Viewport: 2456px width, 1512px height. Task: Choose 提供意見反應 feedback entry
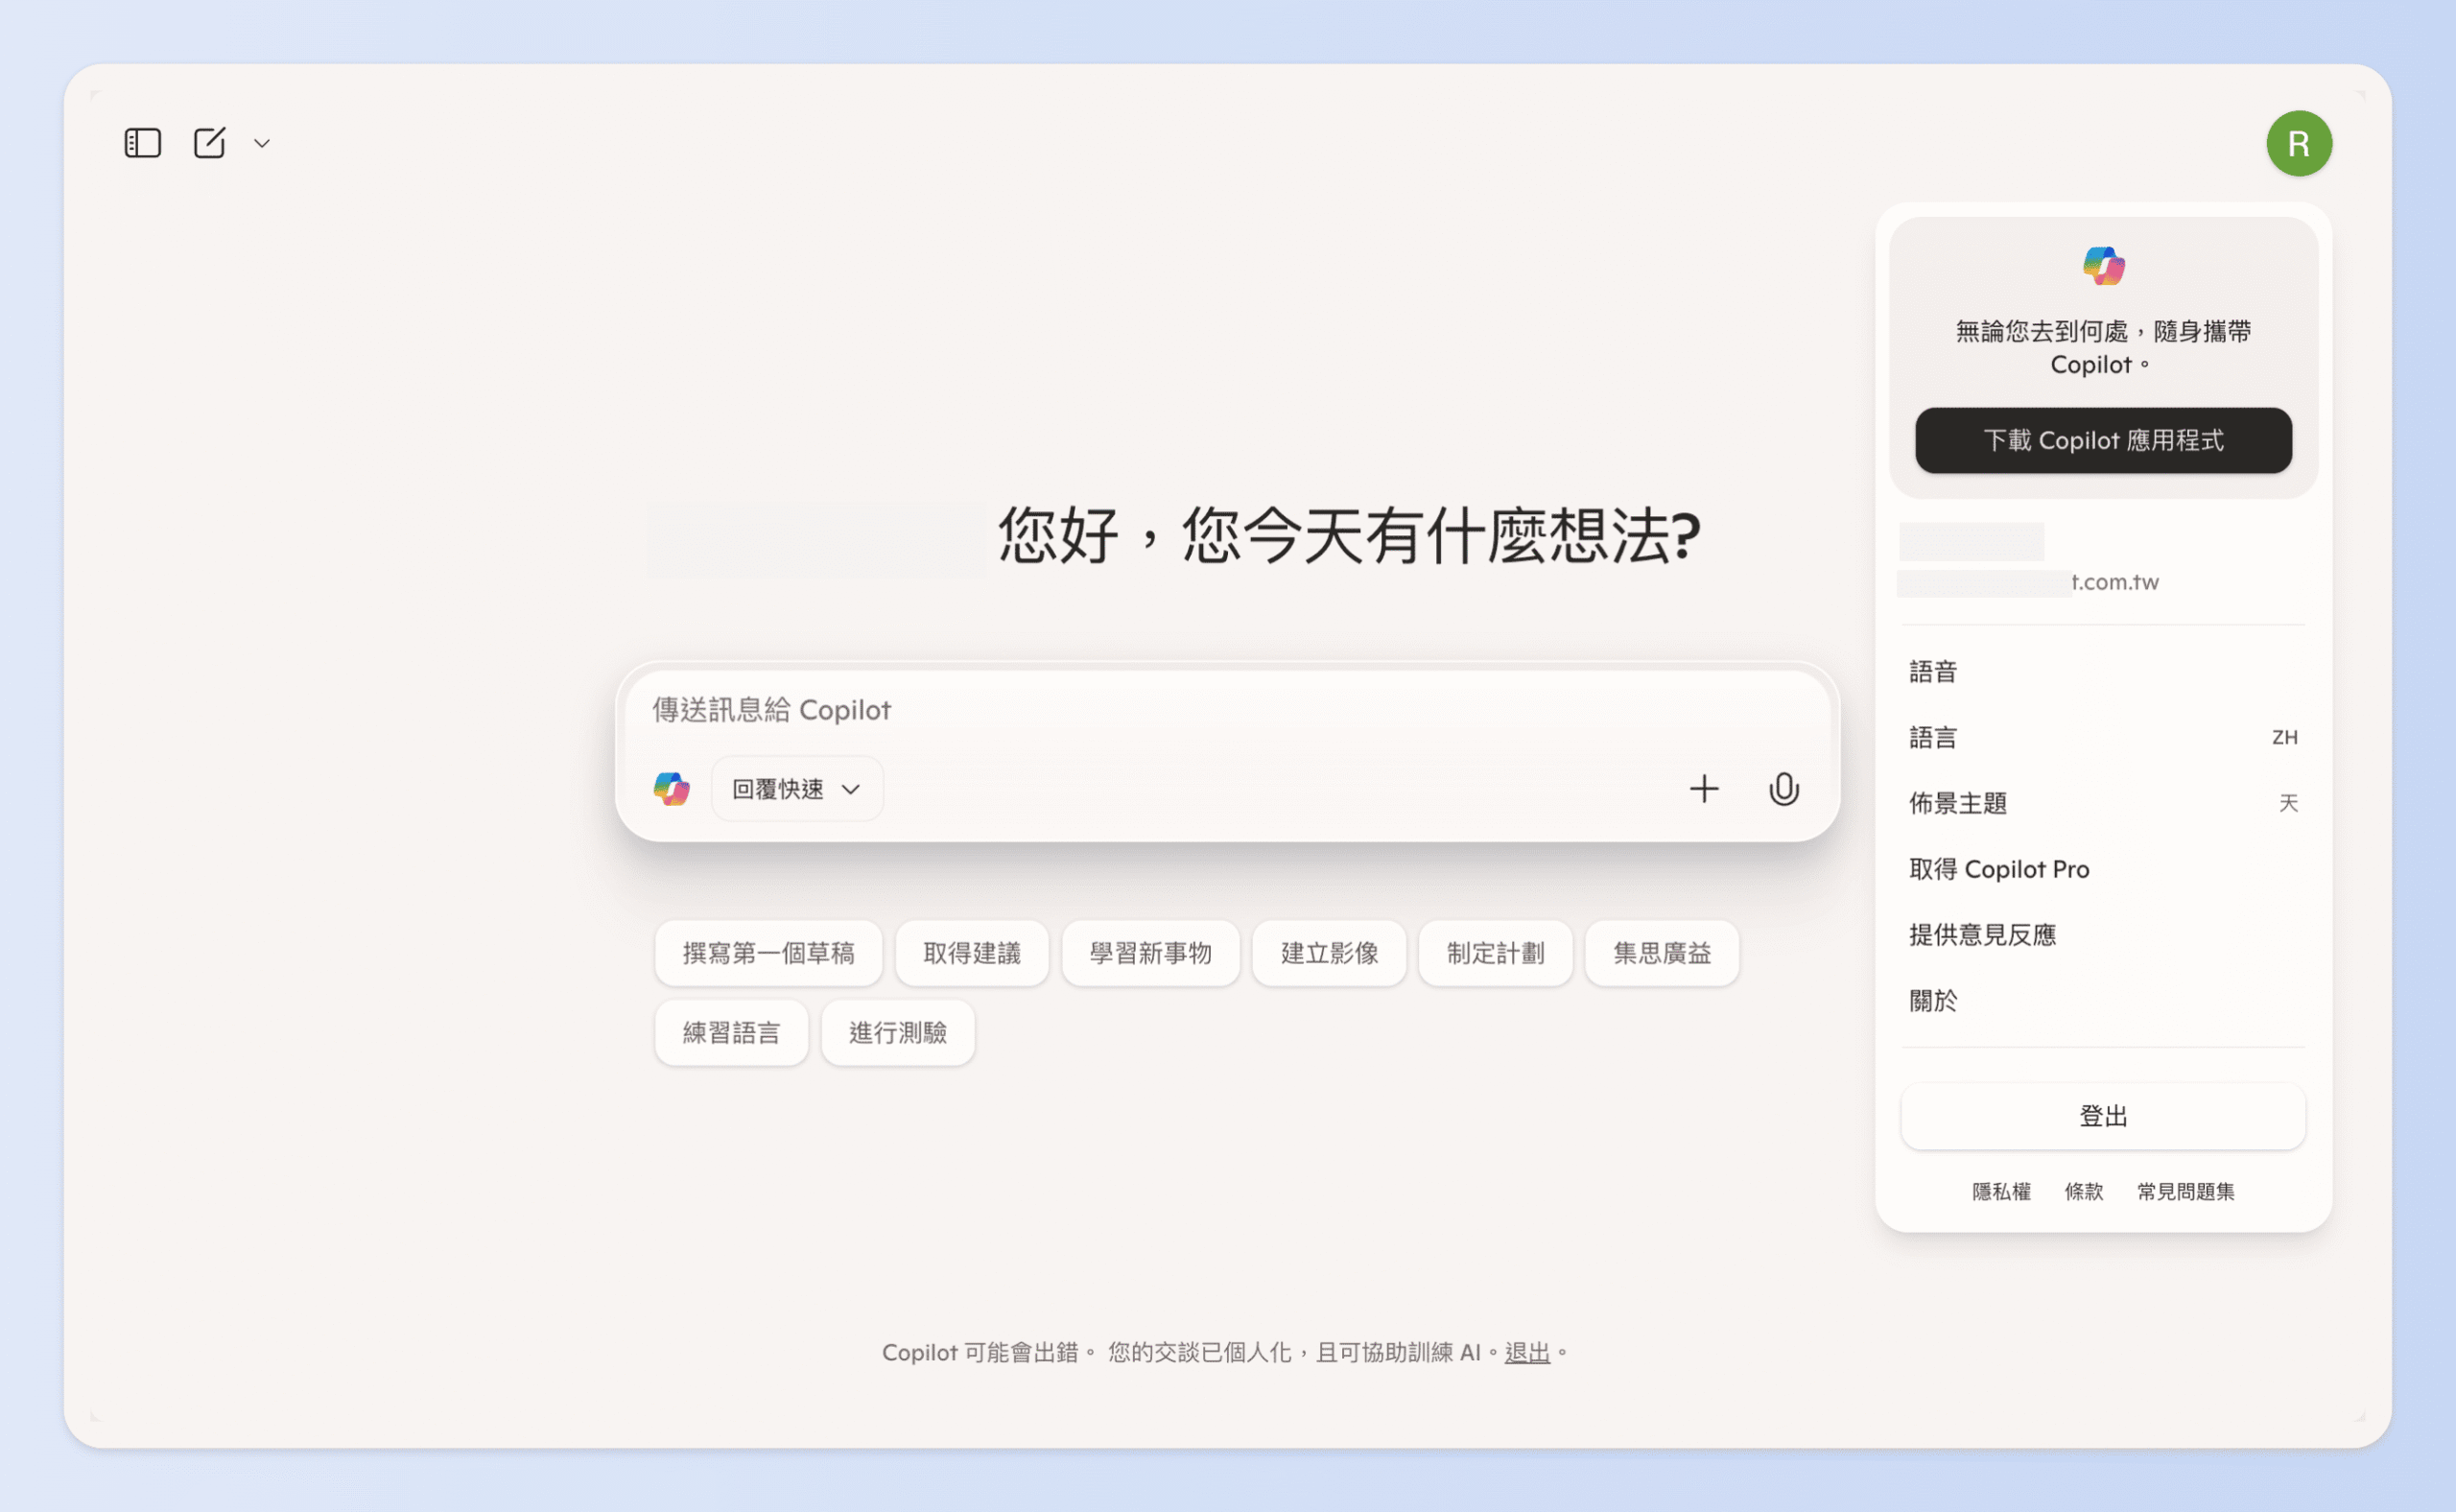[2103, 935]
